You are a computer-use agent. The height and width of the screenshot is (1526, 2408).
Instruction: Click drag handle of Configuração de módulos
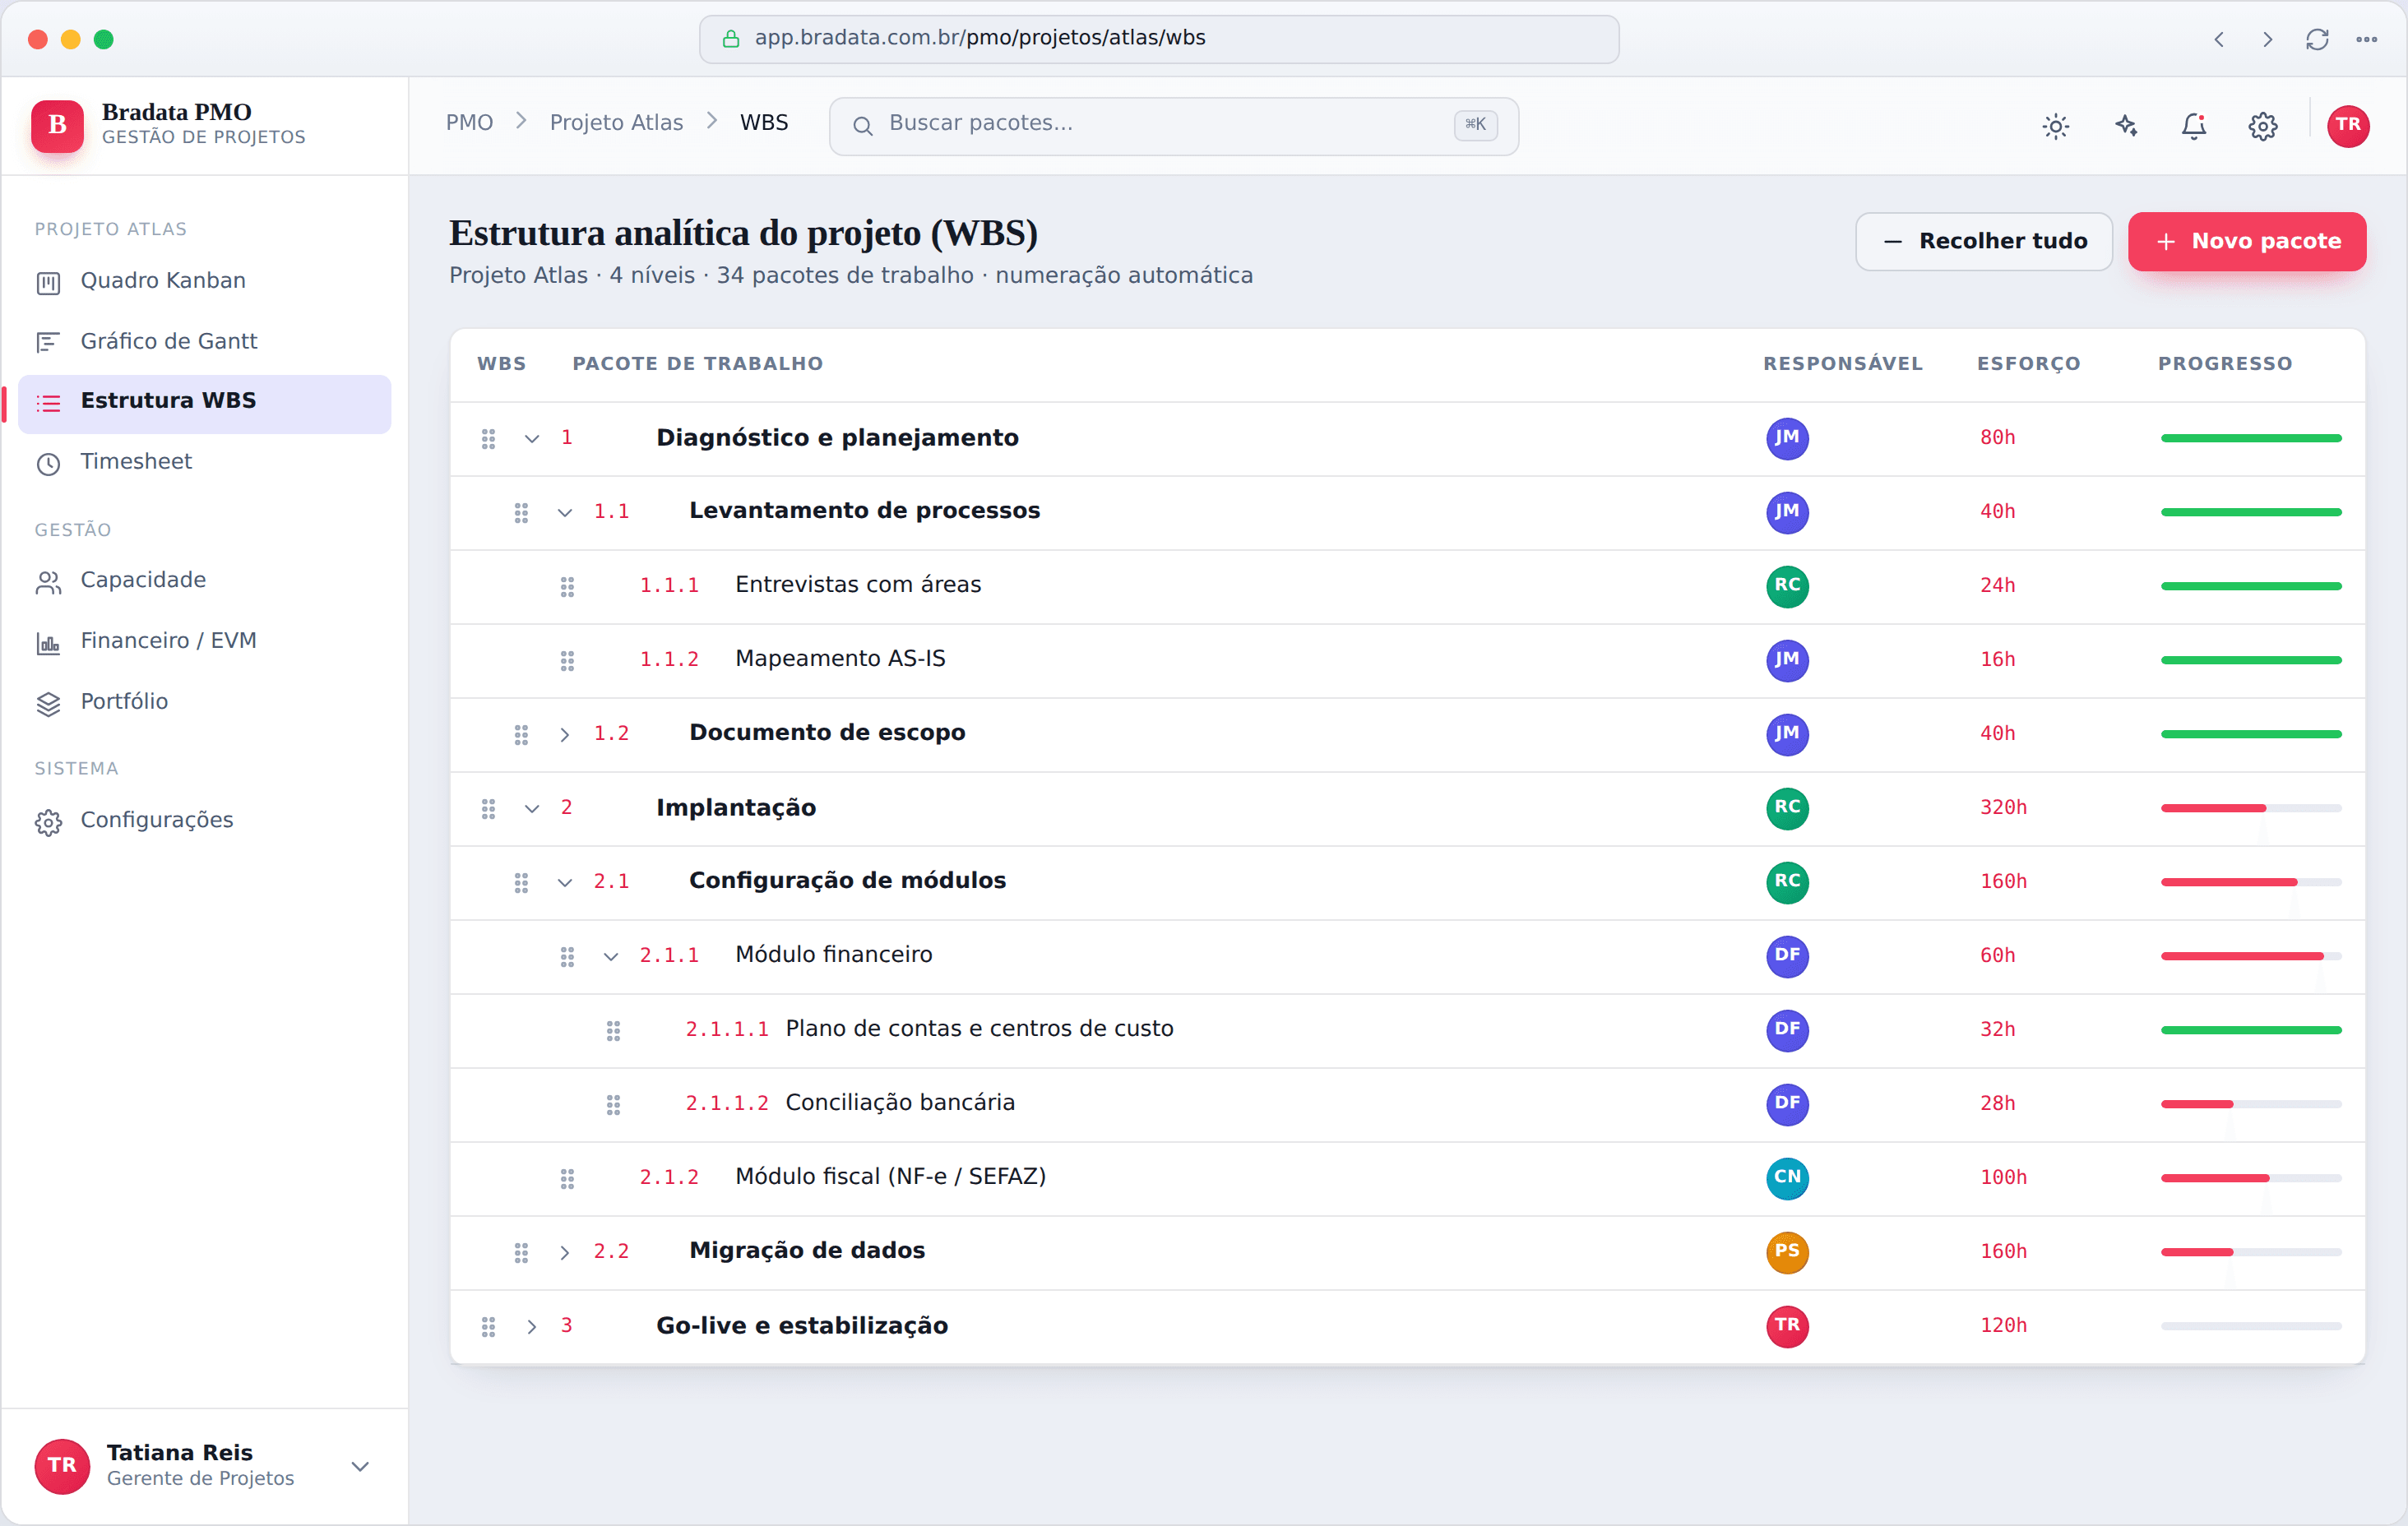coord(521,882)
